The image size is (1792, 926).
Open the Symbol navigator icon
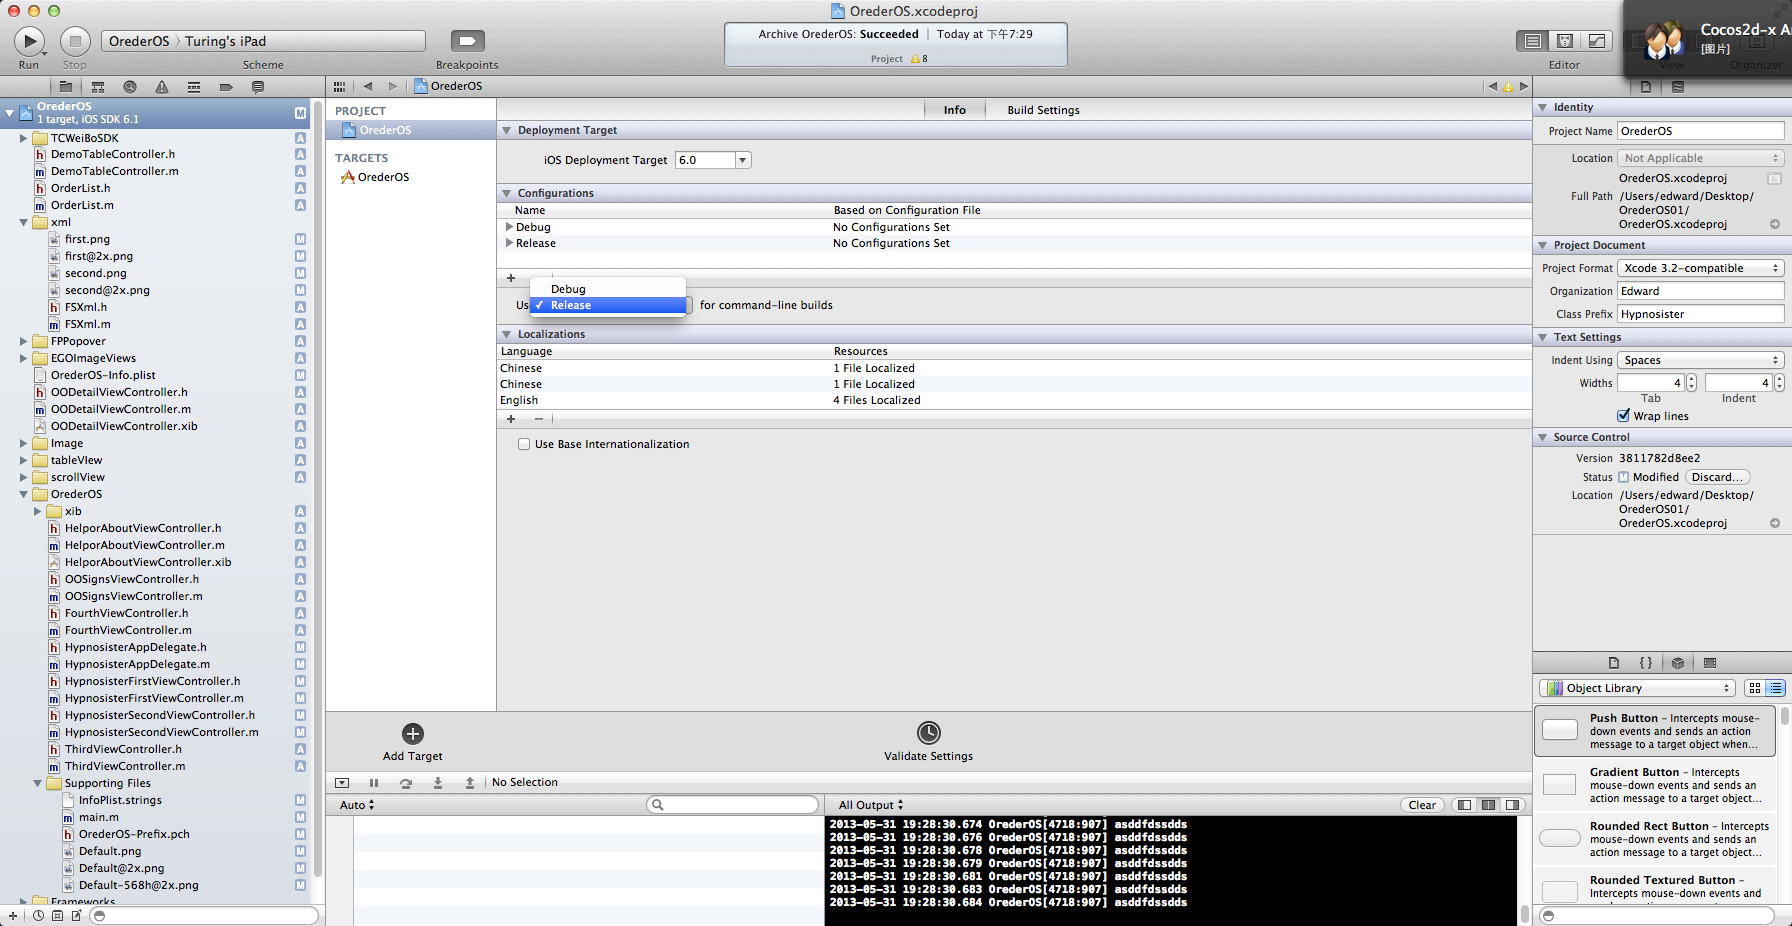tap(98, 87)
